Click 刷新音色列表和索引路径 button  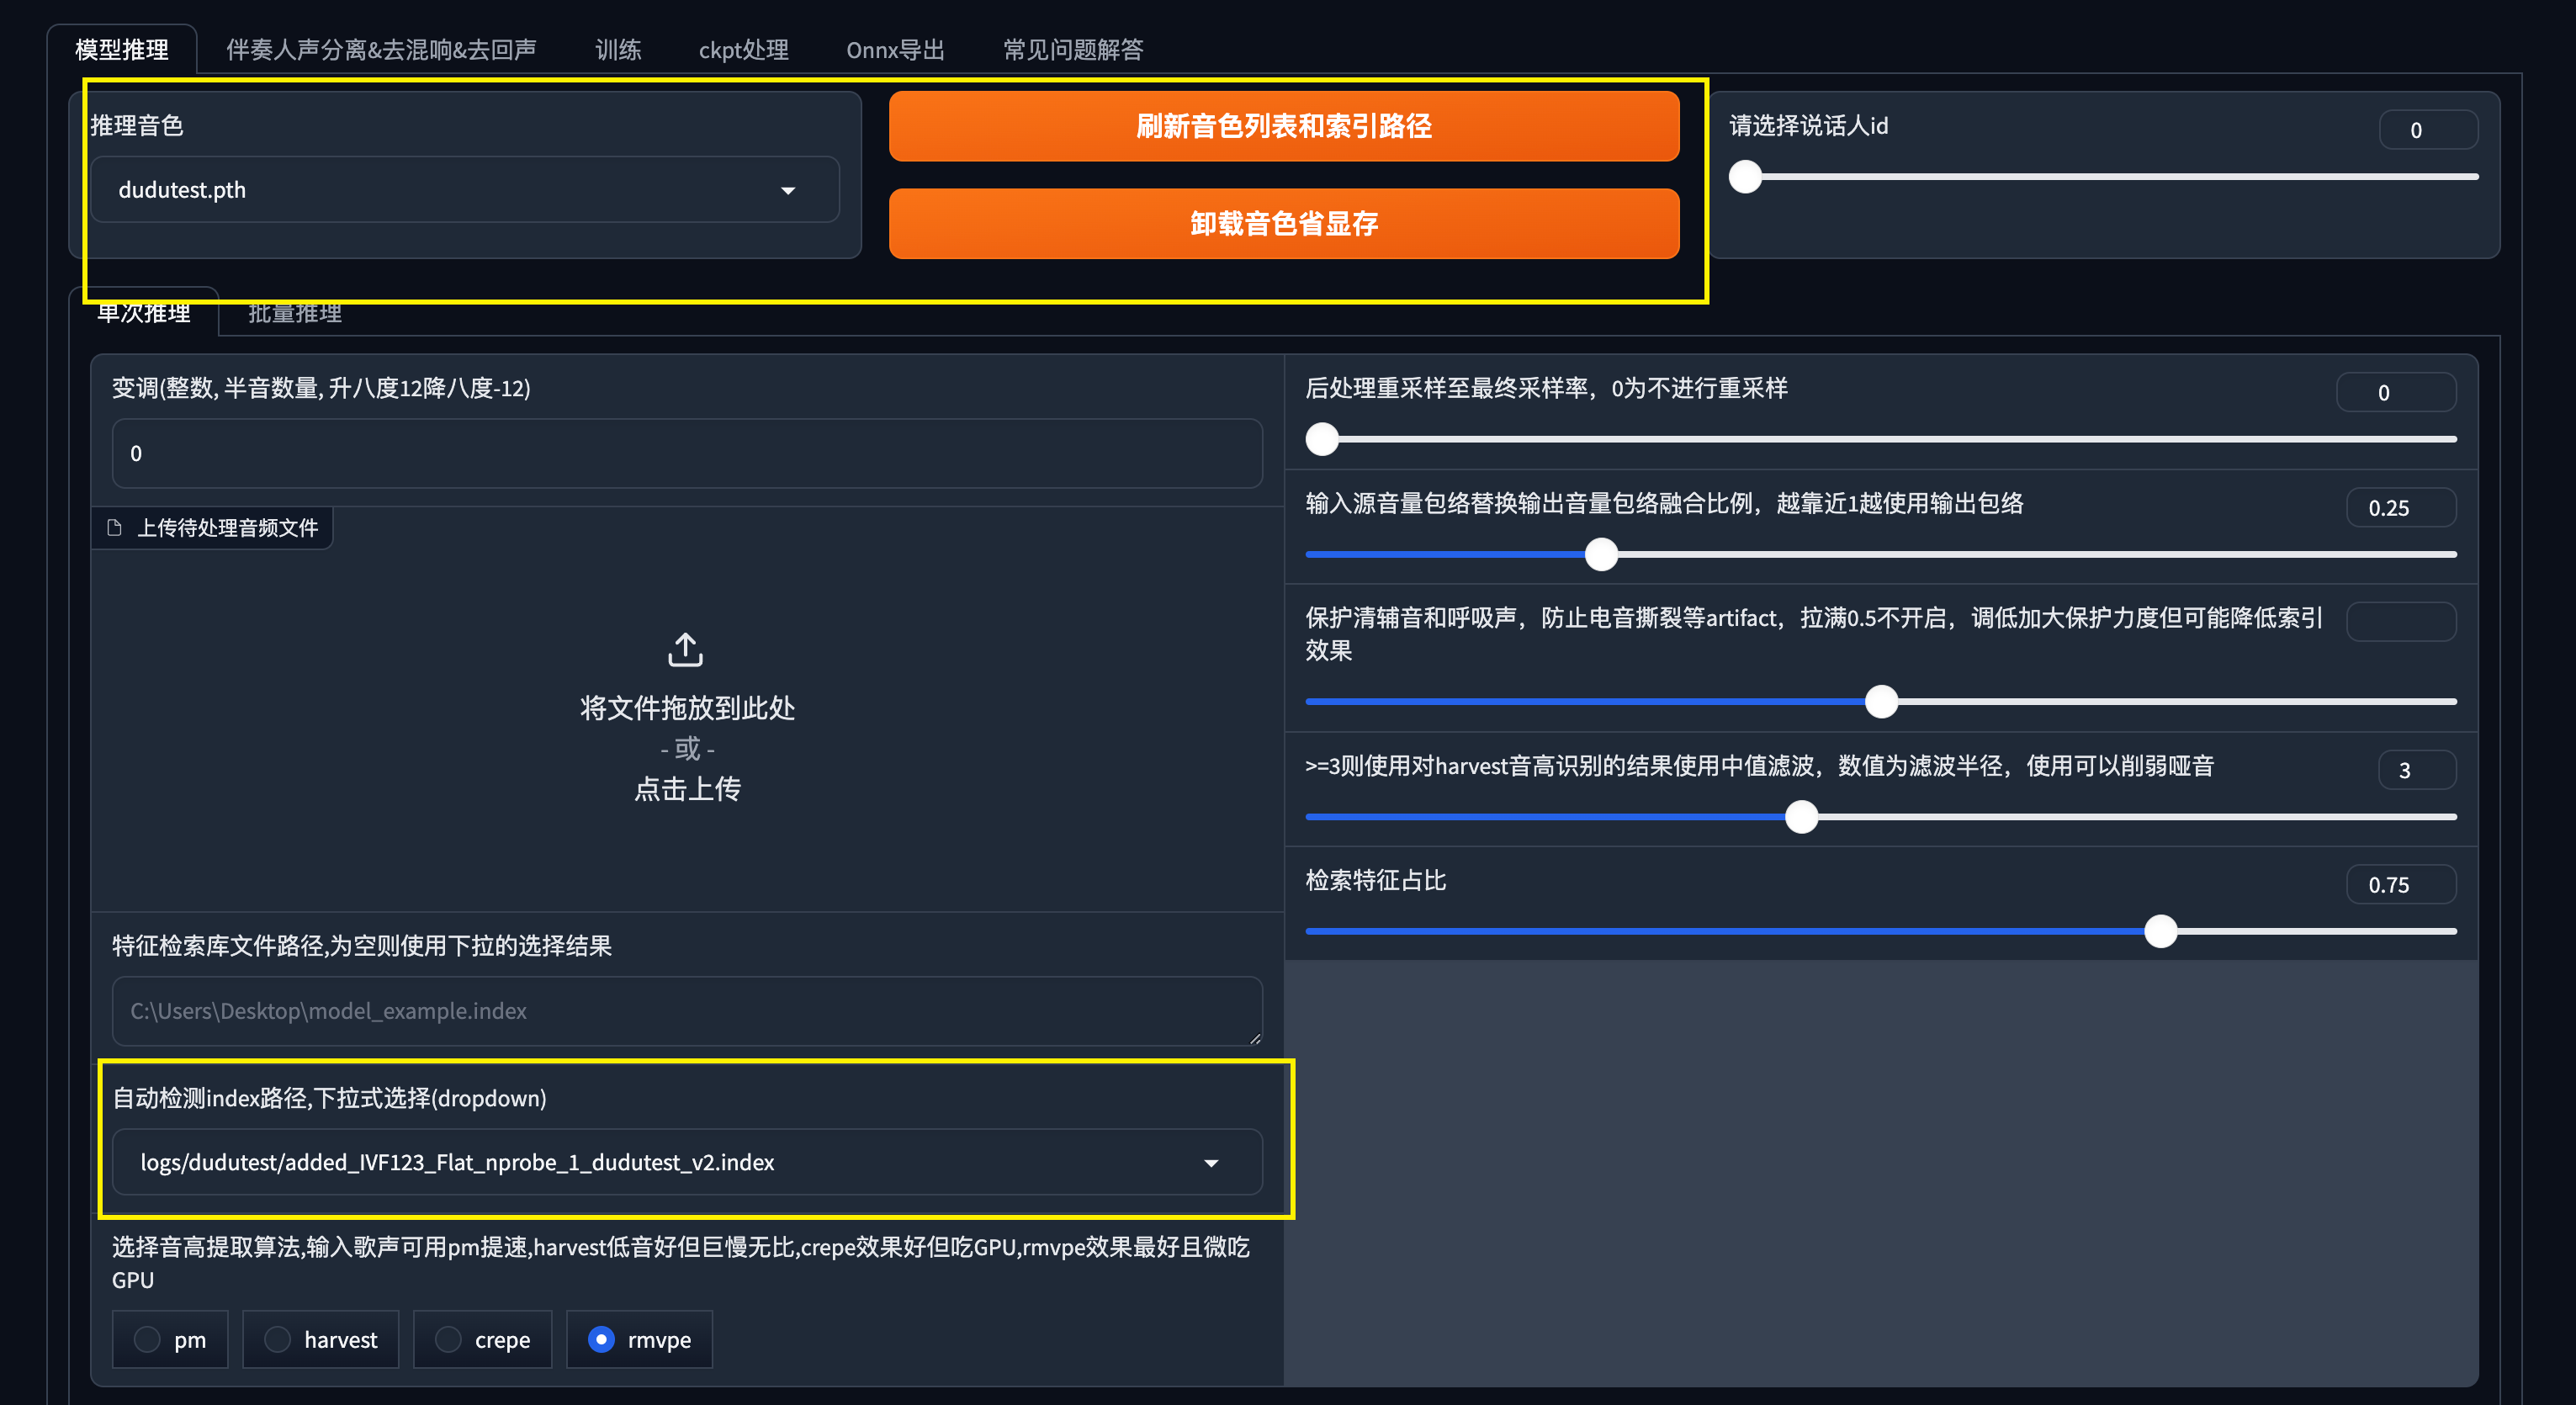click(1283, 126)
